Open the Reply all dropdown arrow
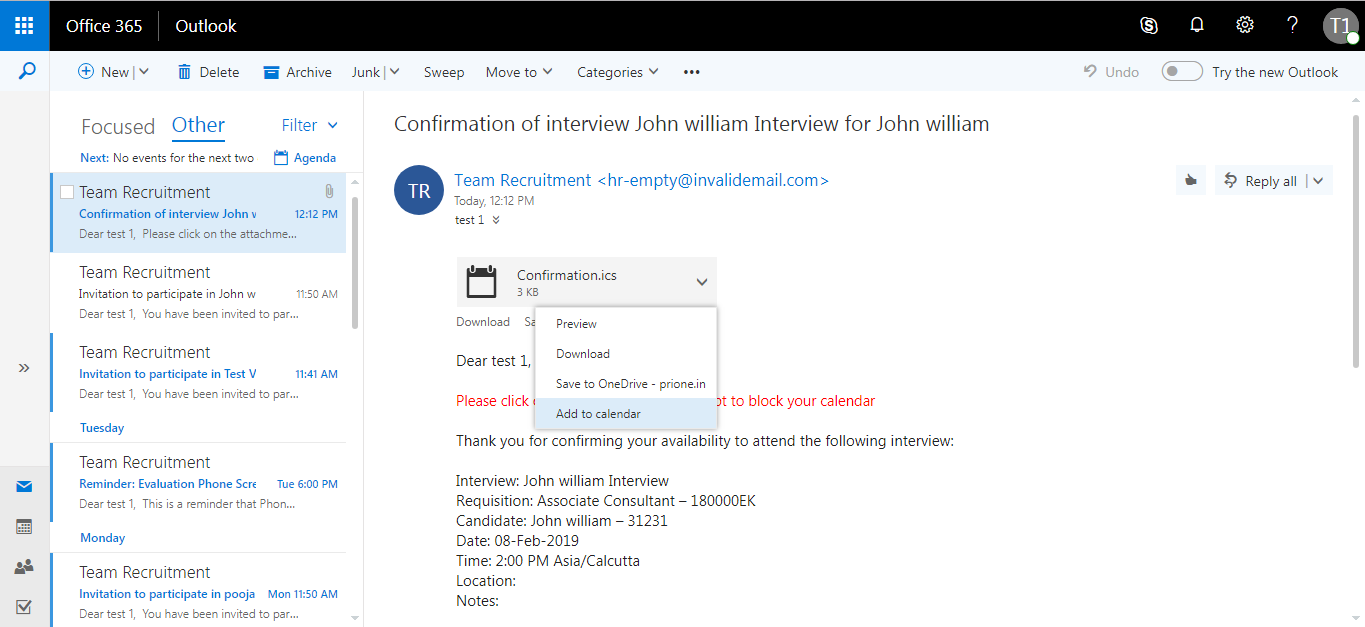Viewport: 1365px width, 627px height. (x=1318, y=181)
